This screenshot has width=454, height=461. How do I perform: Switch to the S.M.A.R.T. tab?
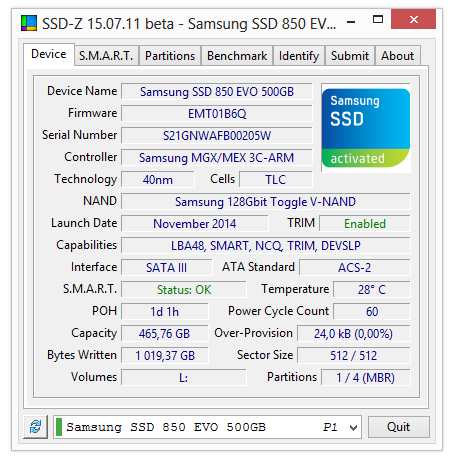[106, 56]
